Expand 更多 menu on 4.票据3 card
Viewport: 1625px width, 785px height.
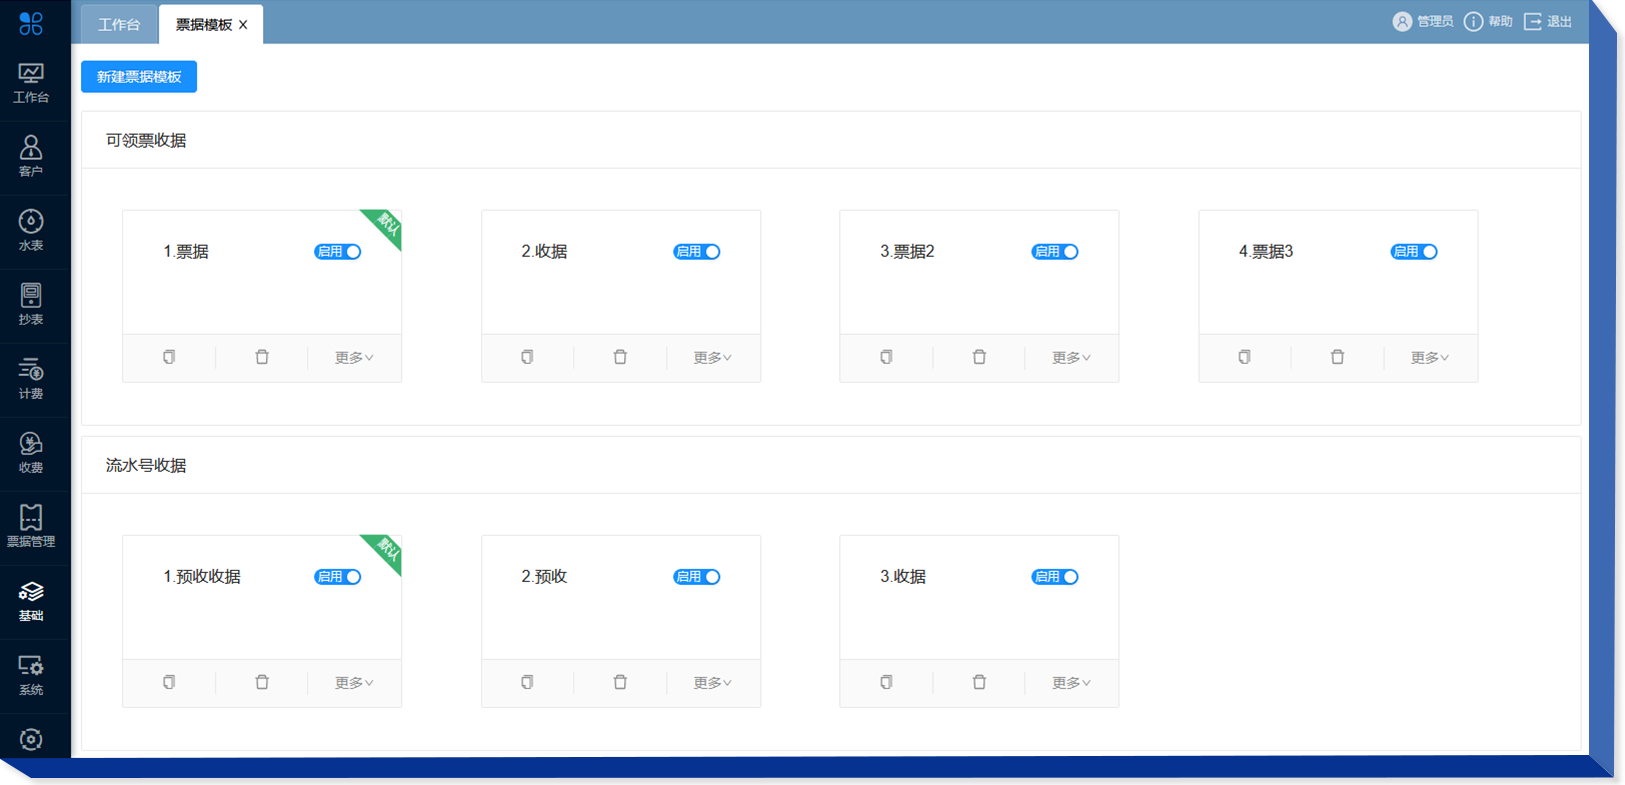coord(1430,358)
